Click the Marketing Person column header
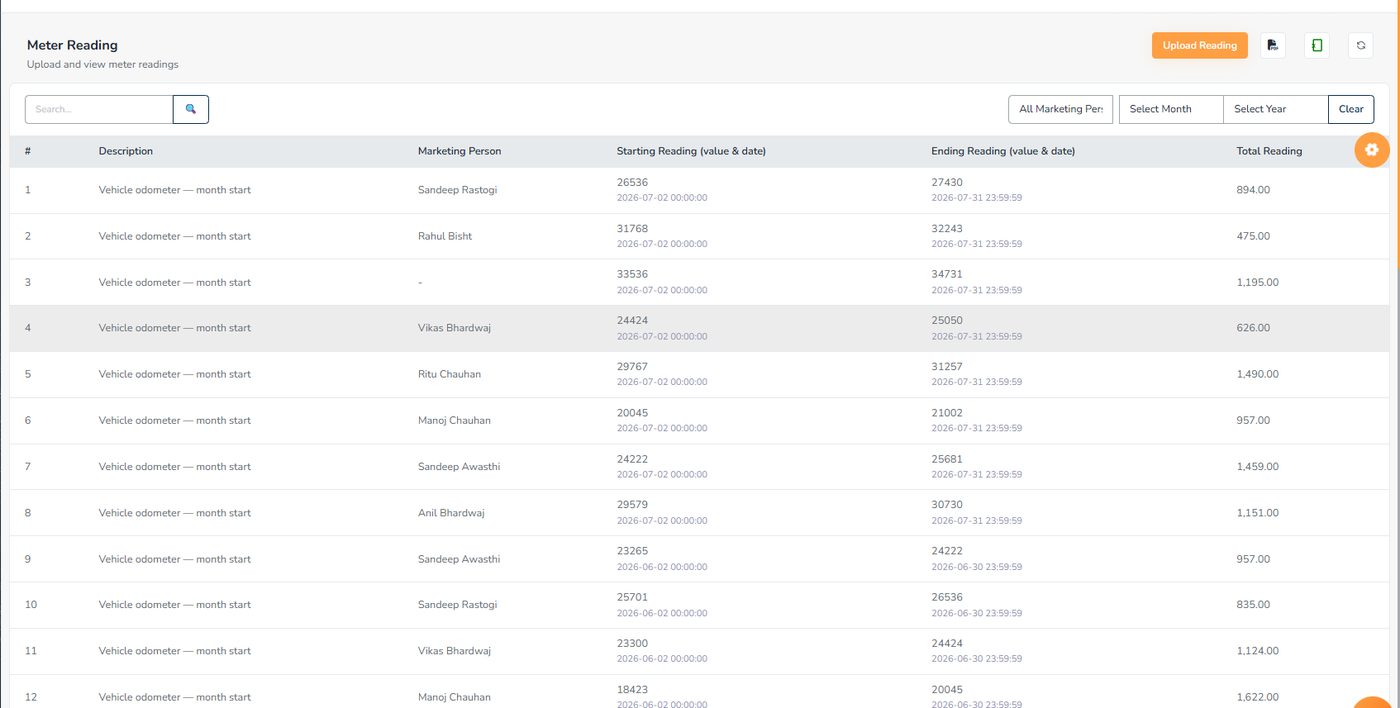Screen dimensions: 1400x708 (x=460, y=151)
